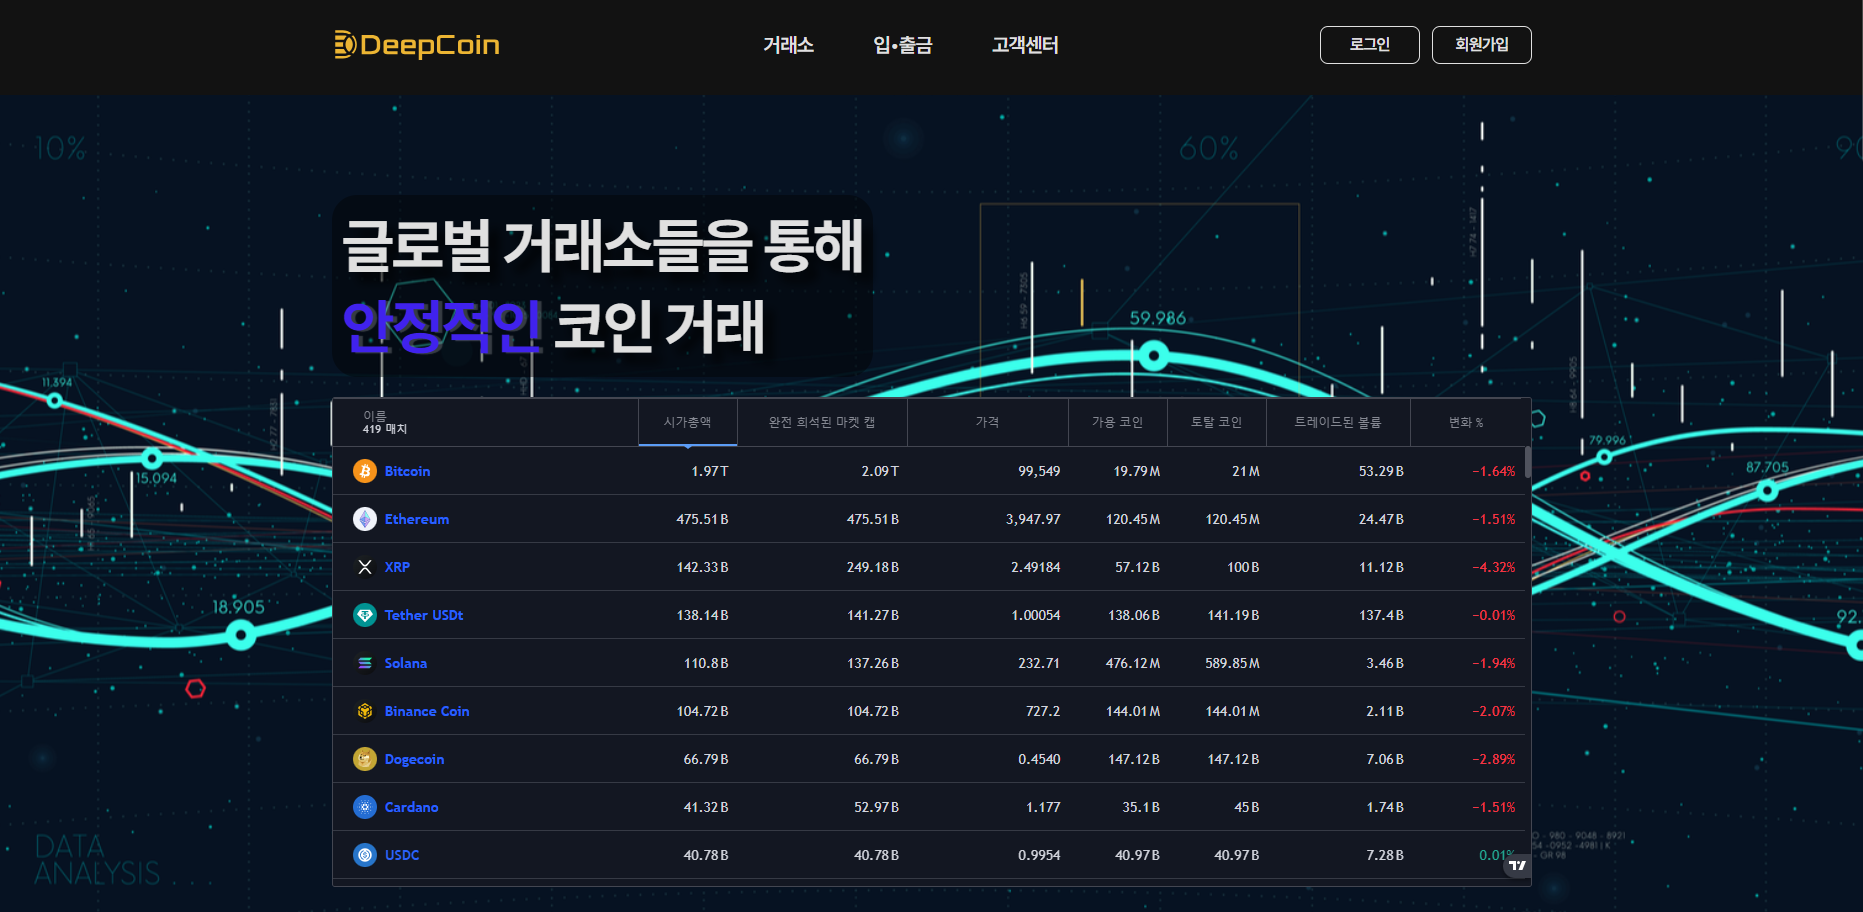The width and height of the screenshot is (1863, 912).
Task: Open the 고객센터 menu
Action: (1025, 45)
